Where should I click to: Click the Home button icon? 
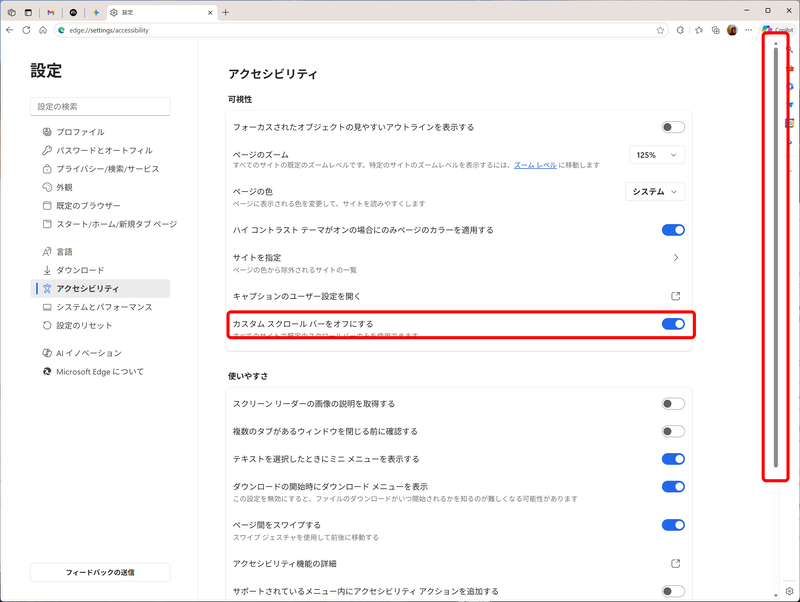(43, 30)
